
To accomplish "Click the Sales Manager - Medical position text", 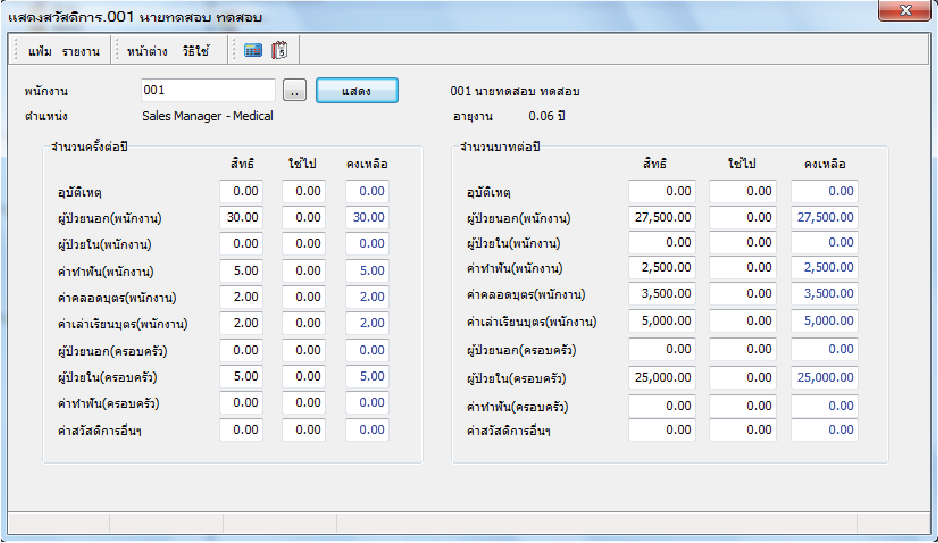I will pos(208,115).
